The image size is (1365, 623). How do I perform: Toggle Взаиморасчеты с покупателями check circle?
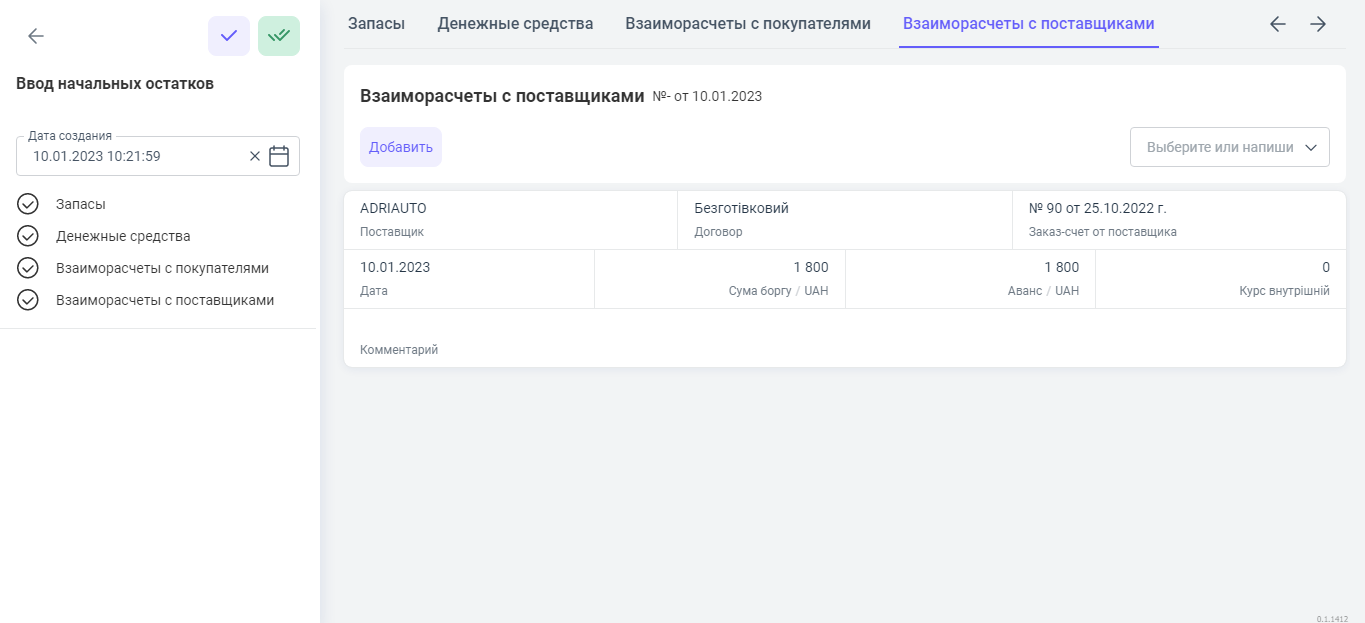tap(28, 268)
